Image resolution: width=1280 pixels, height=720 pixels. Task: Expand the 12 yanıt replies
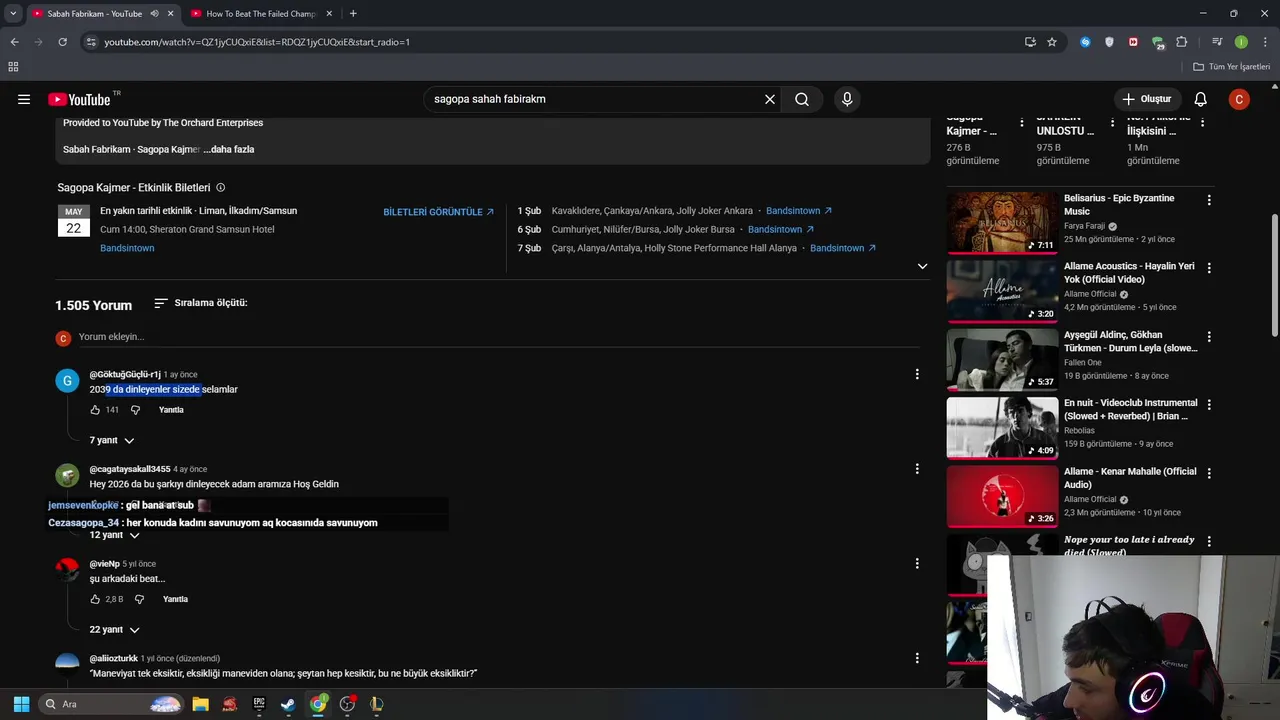[x=114, y=535]
